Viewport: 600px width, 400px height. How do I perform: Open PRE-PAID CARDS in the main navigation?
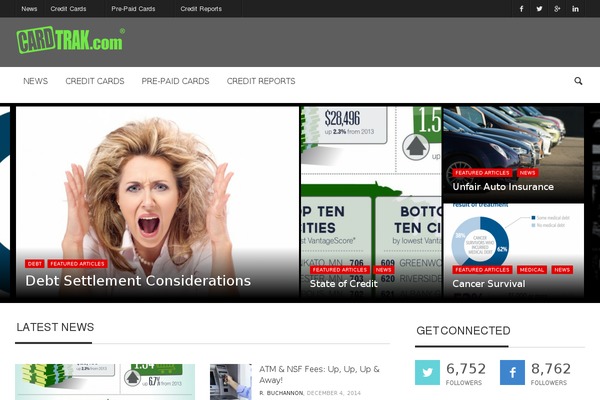(x=175, y=81)
